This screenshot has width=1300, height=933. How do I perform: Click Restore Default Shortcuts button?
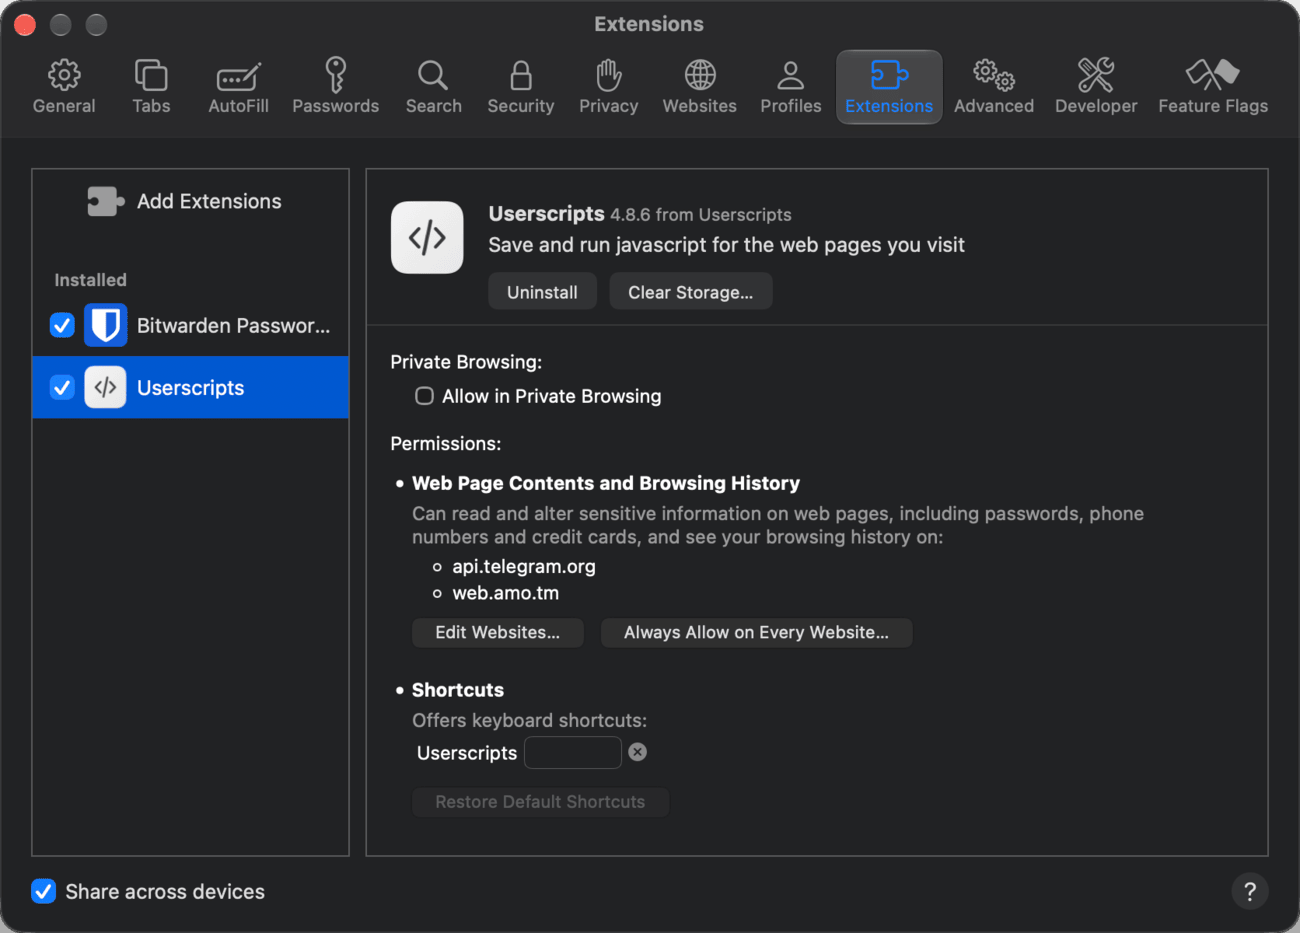point(540,802)
